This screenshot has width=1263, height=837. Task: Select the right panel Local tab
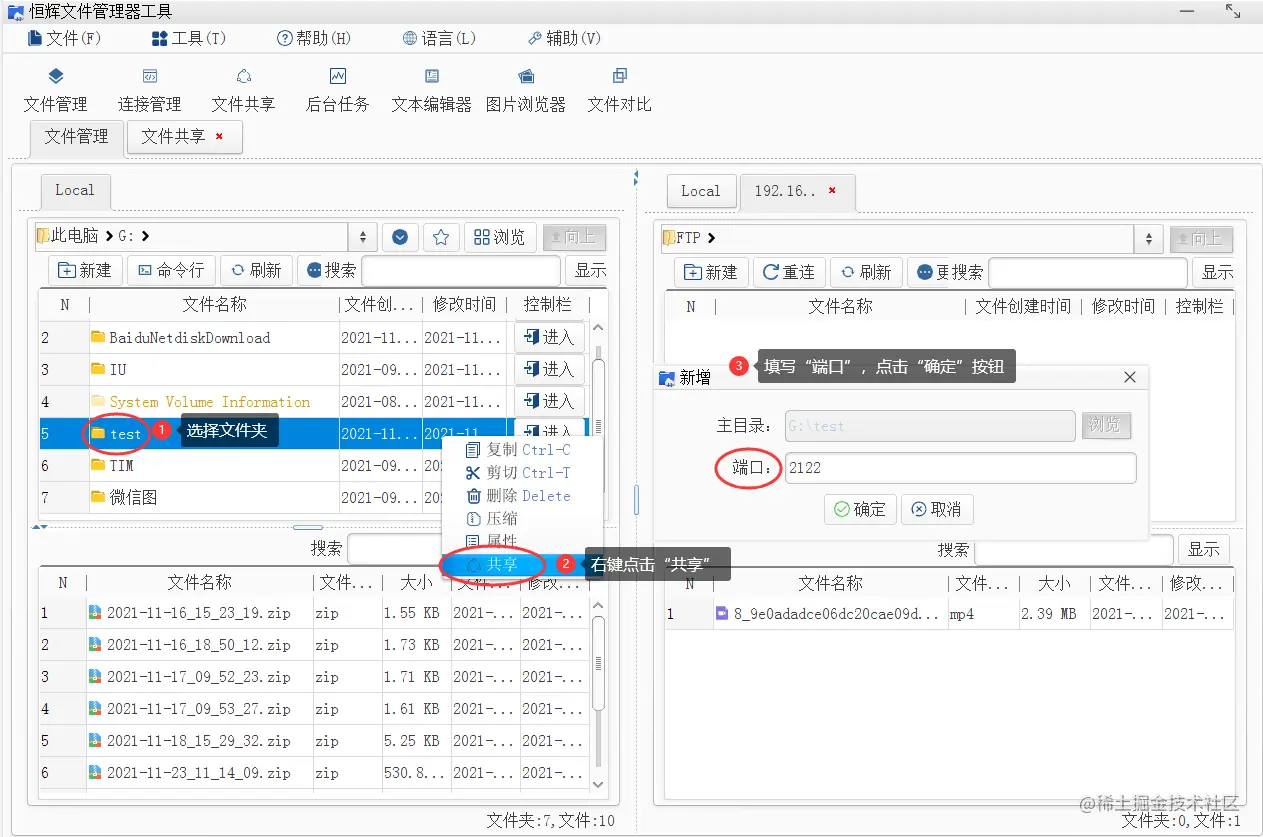(x=700, y=192)
